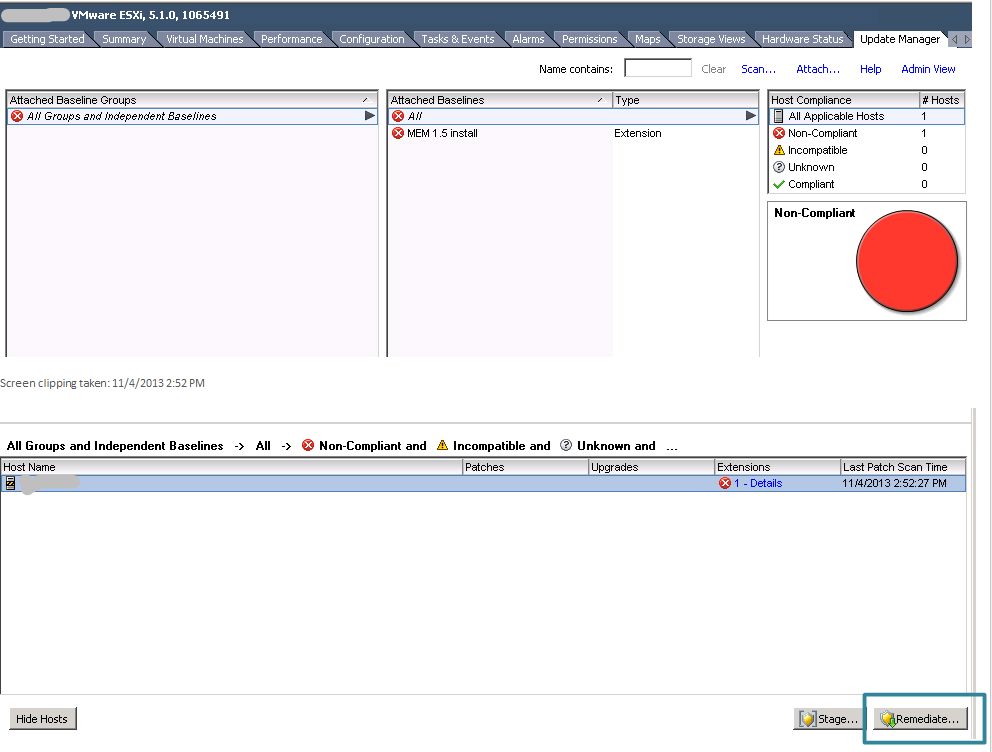Click the Hide Hosts button

pyautogui.click(x=42, y=719)
